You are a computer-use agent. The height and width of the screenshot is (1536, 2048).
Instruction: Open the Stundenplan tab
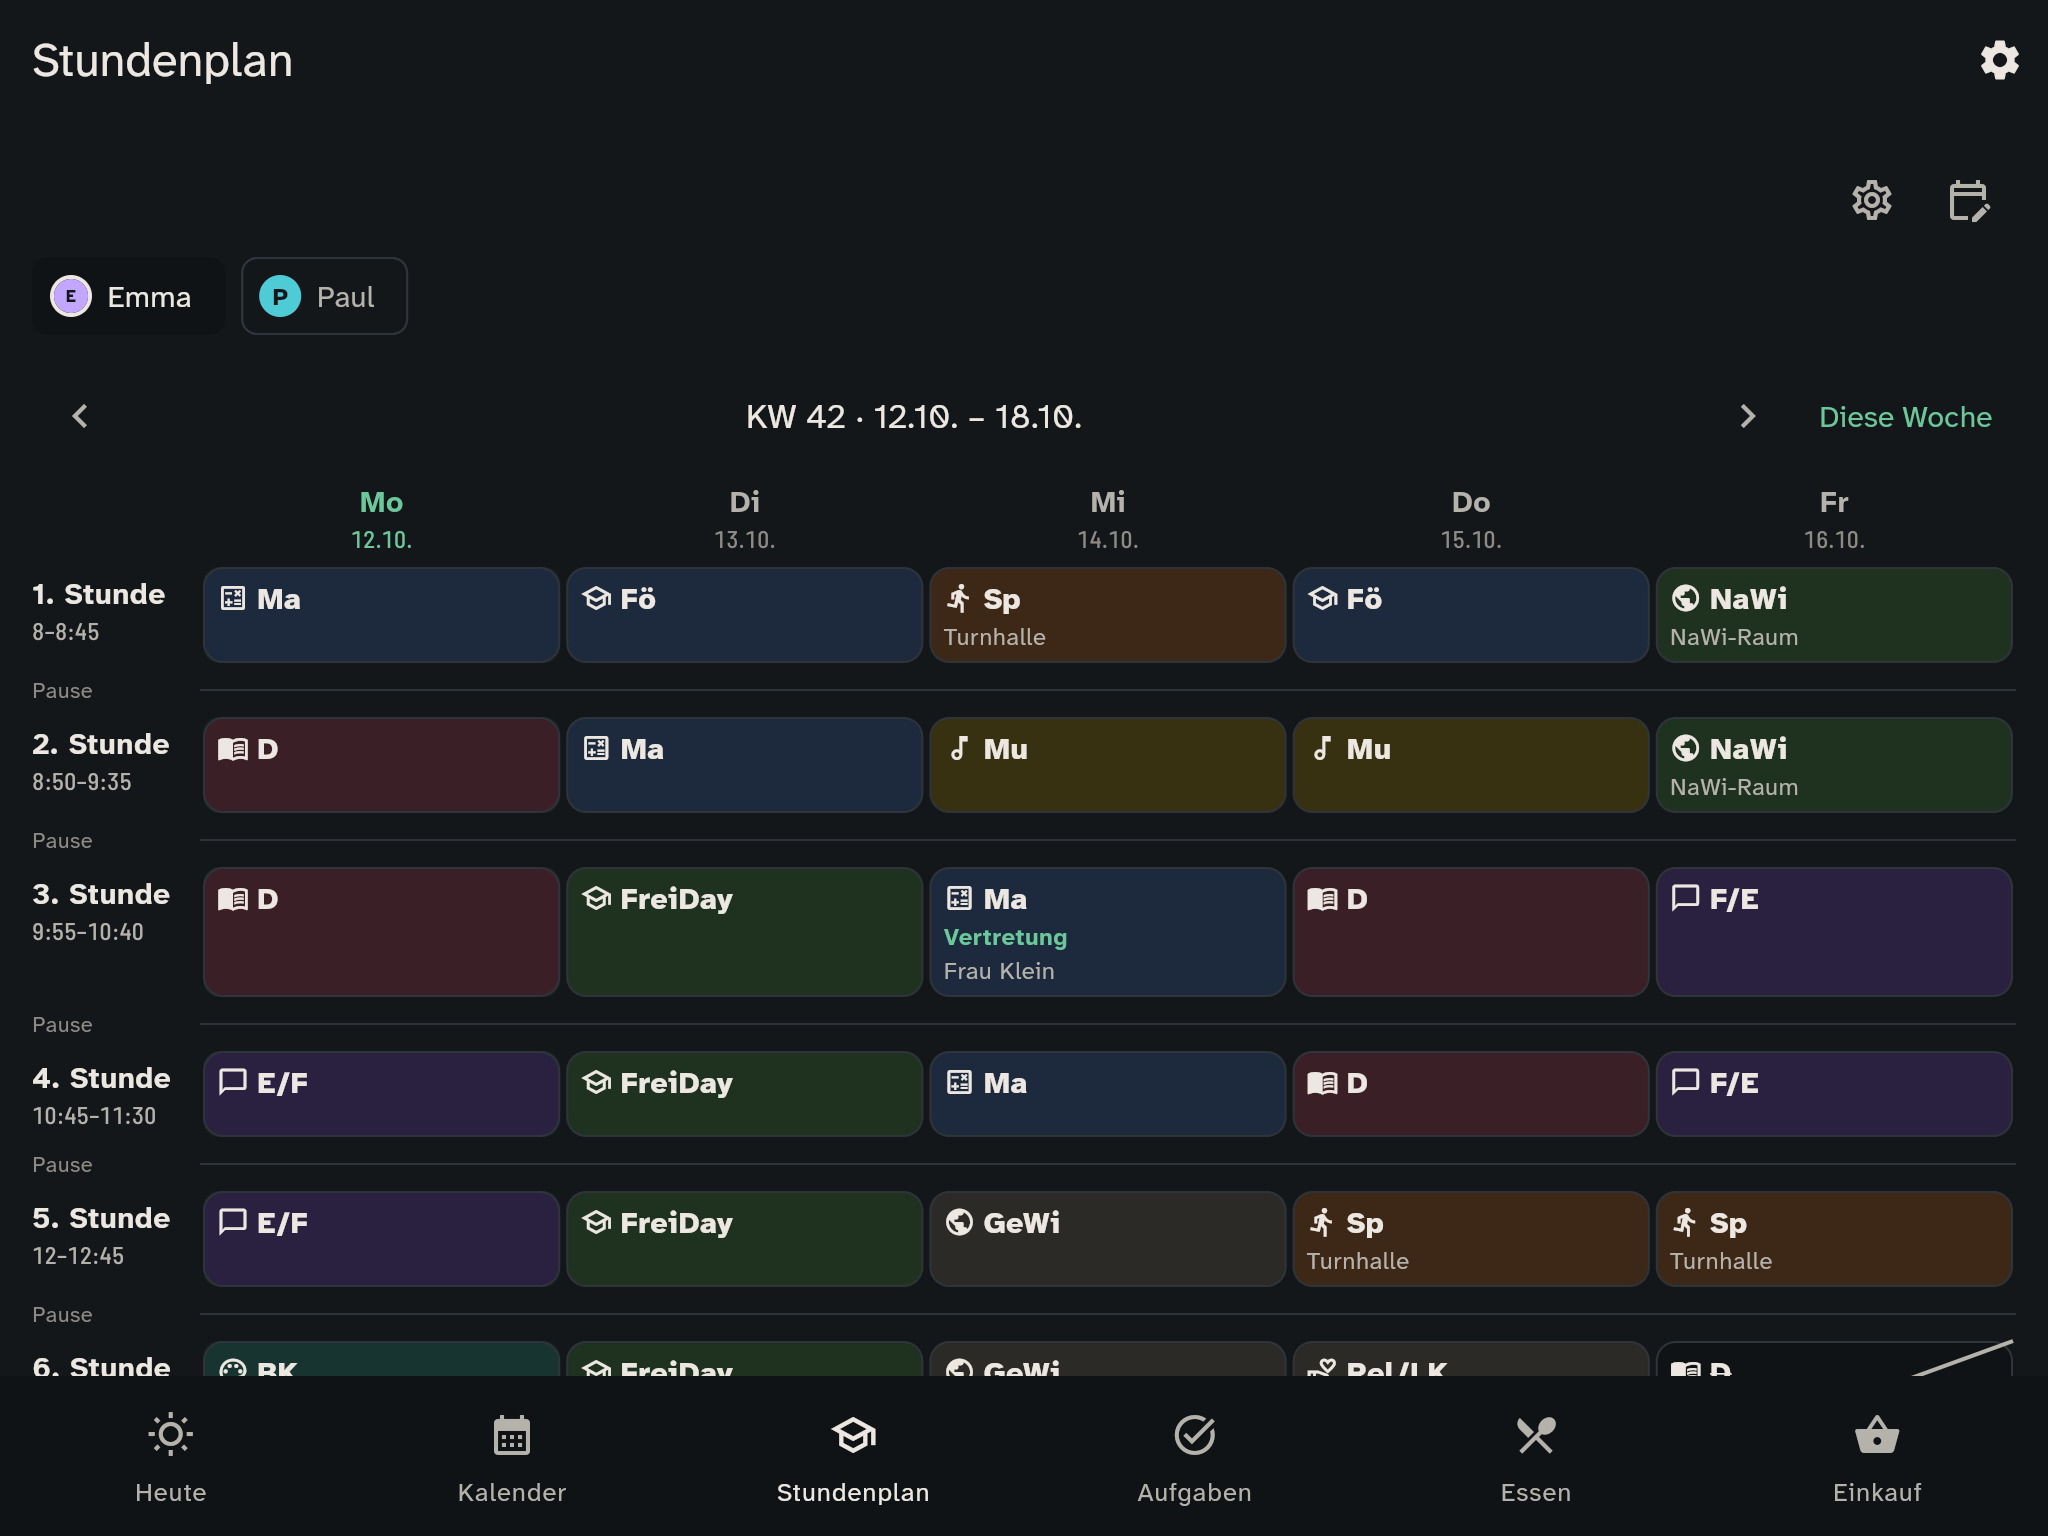853,1457
